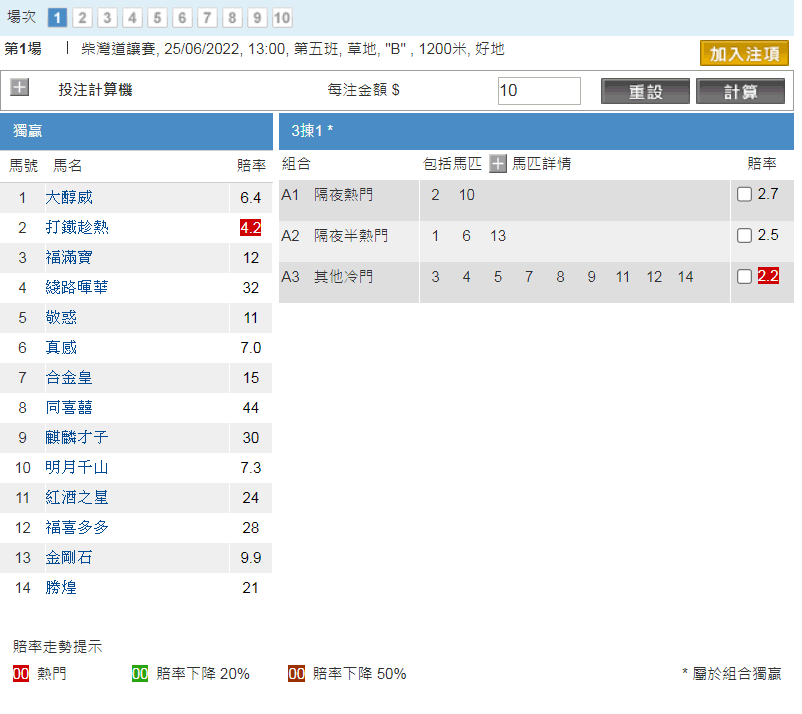Open horse link 明月千山
Screen dimensions: 802x714
pyautogui.click(x=77, y=468)
